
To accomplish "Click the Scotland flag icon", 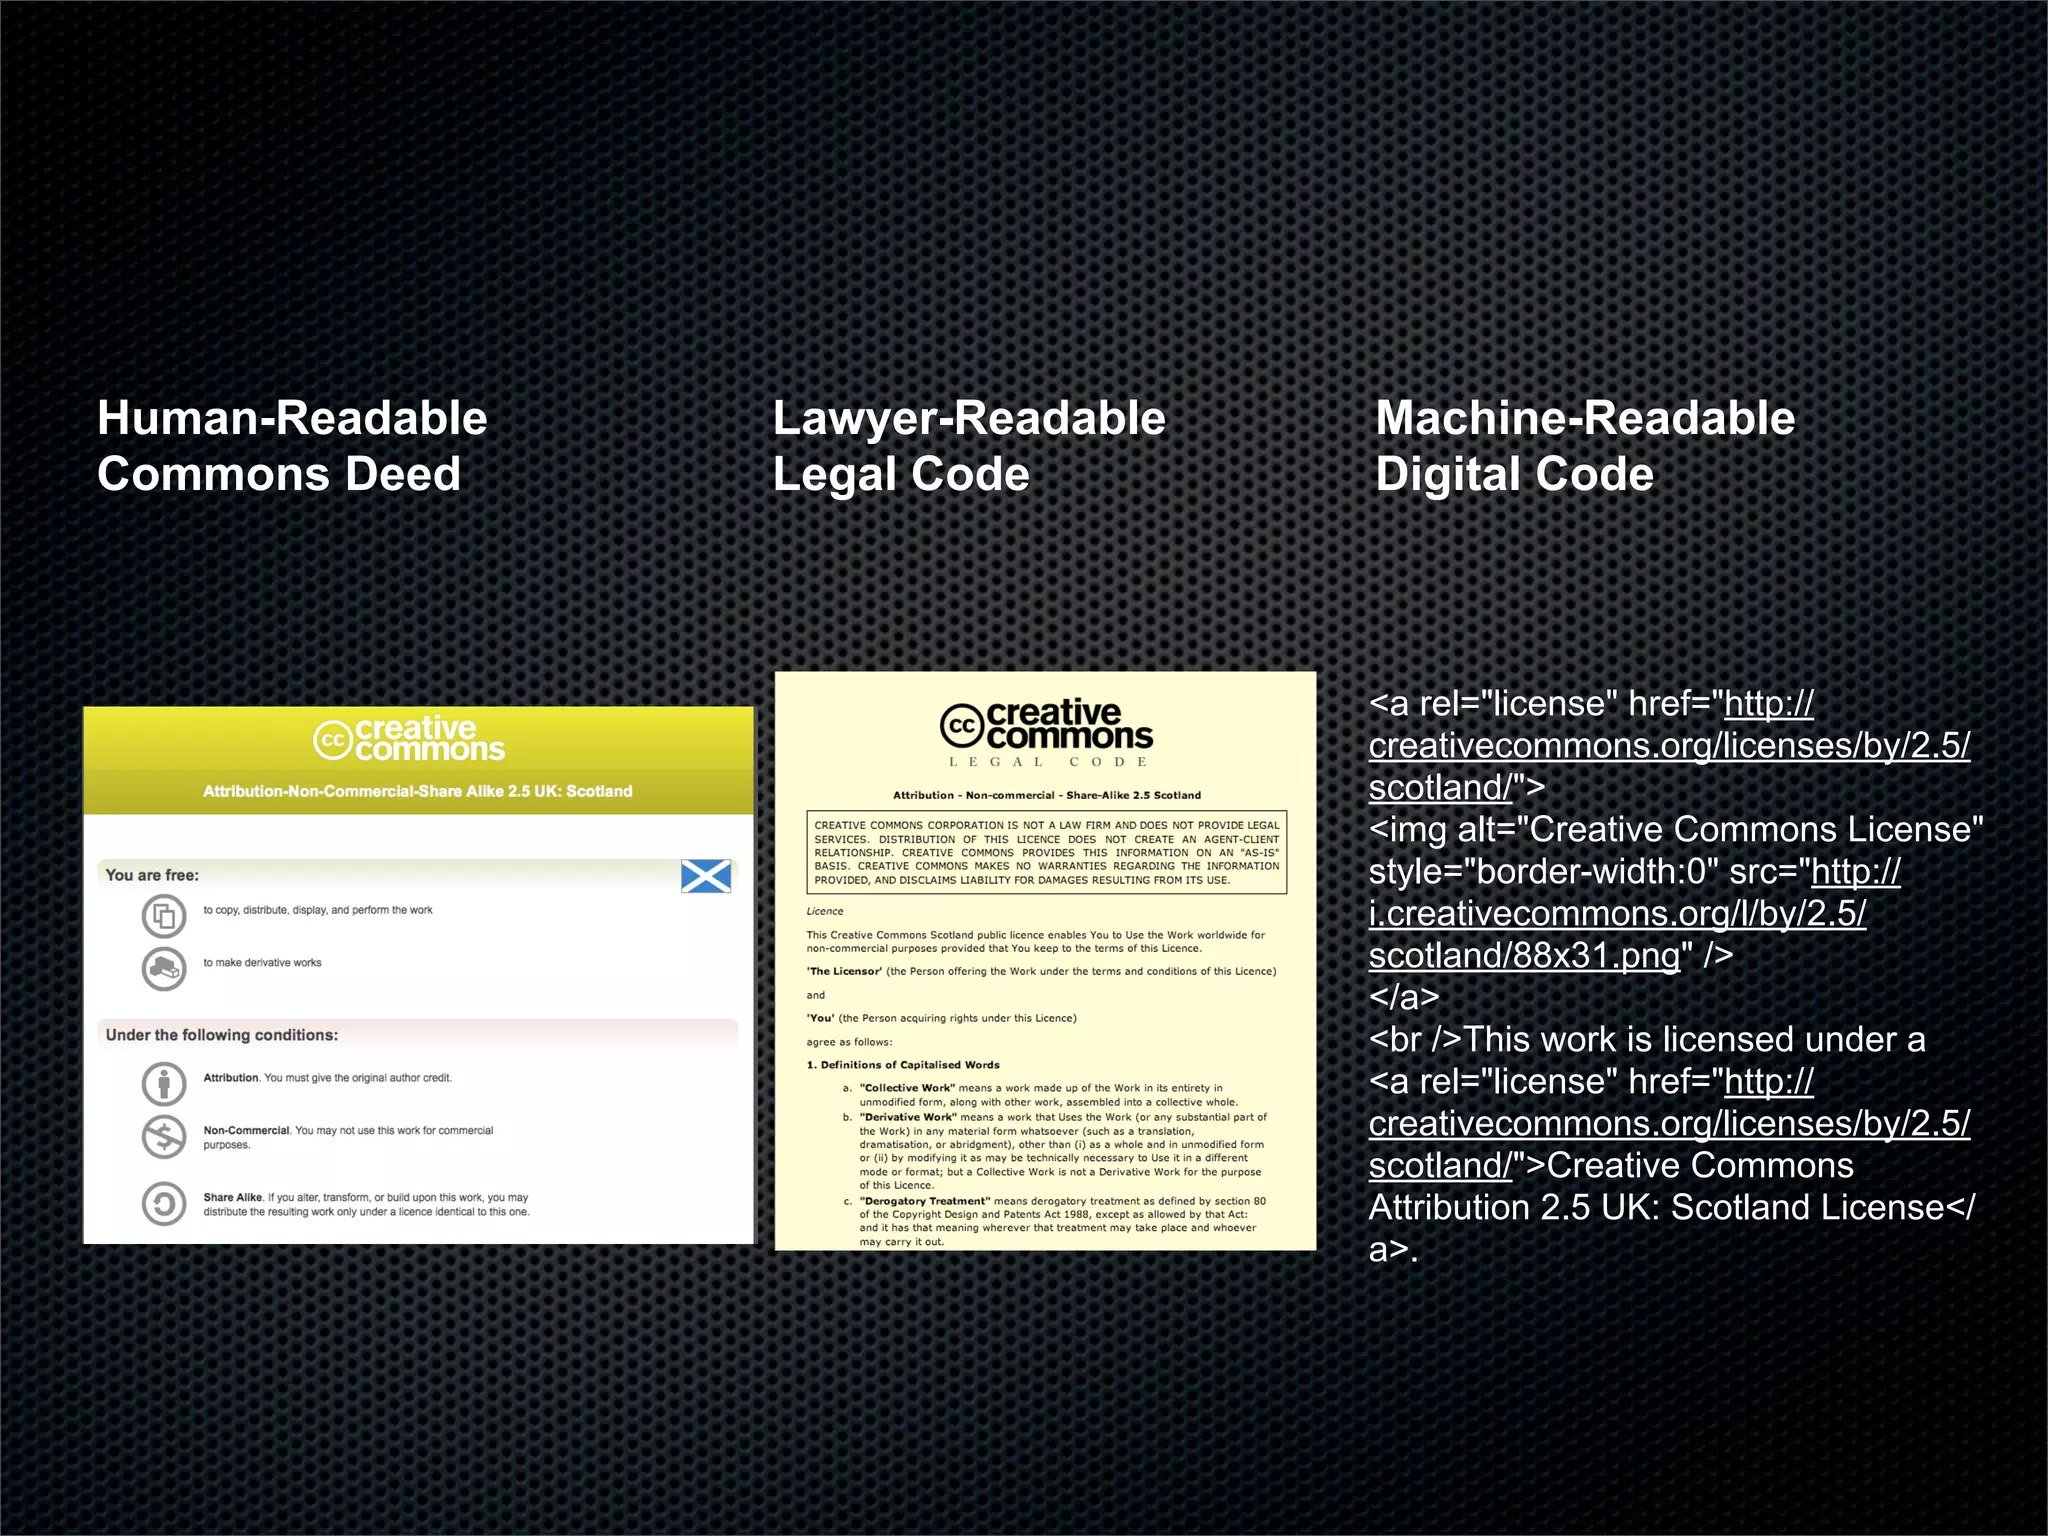I will pos(706,877).
